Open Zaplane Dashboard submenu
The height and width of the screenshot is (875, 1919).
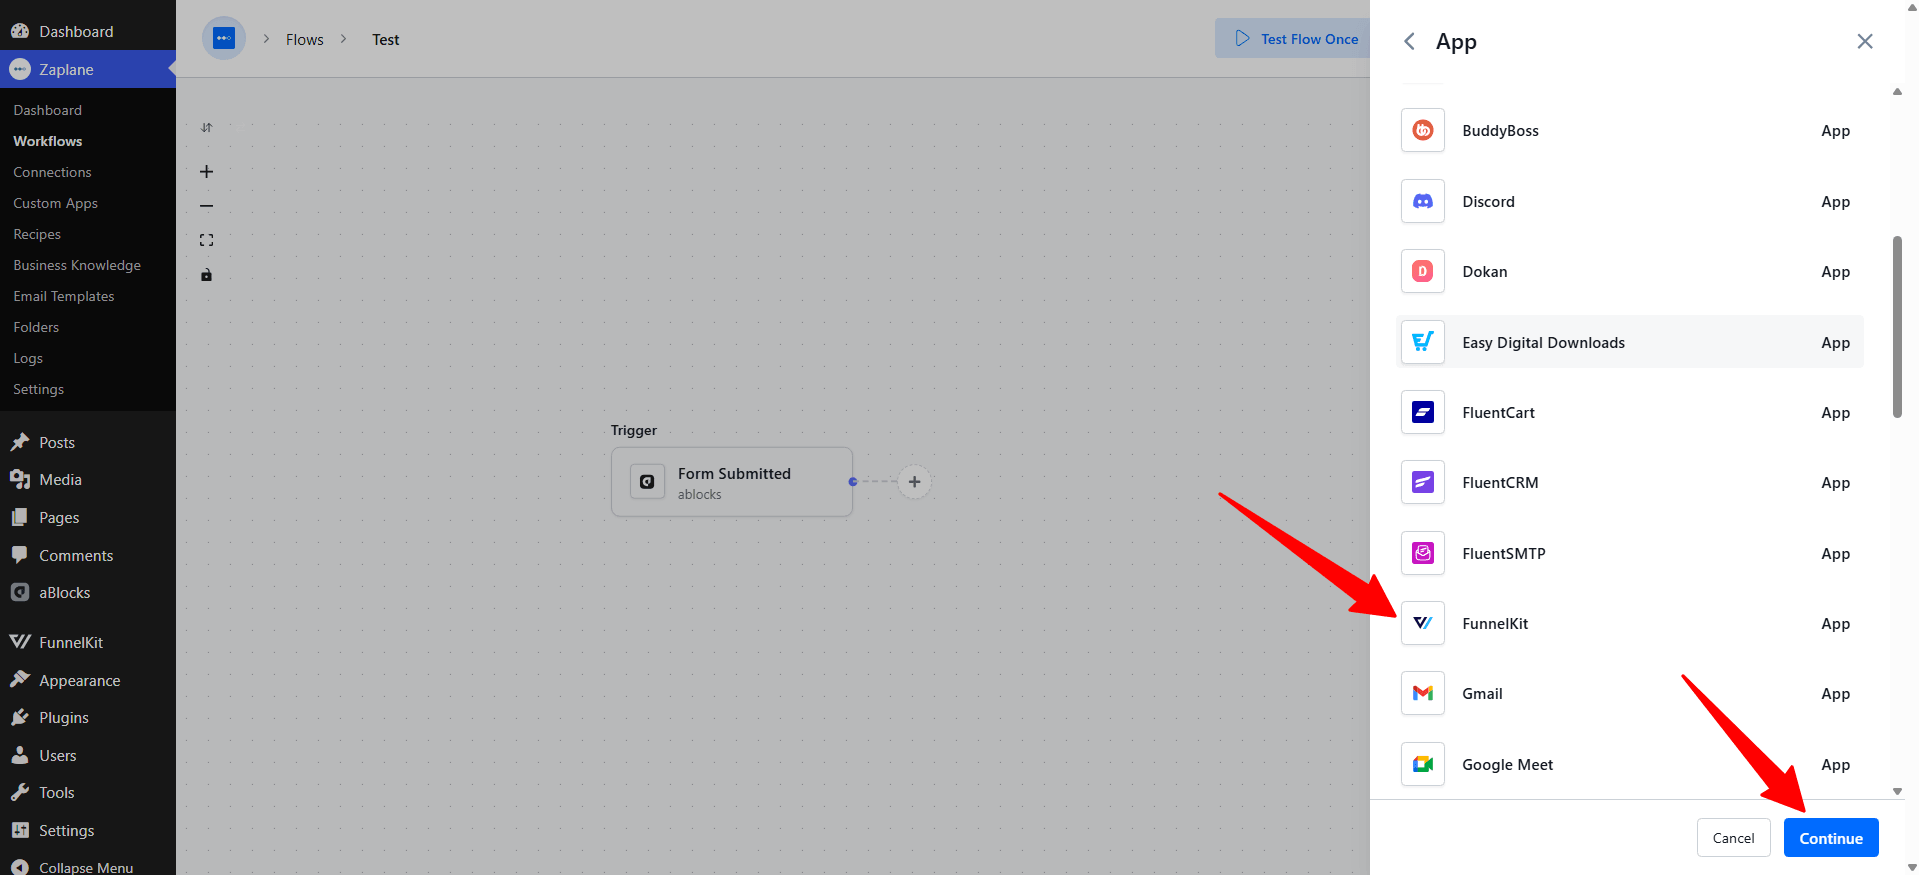[x=47, y=110]
